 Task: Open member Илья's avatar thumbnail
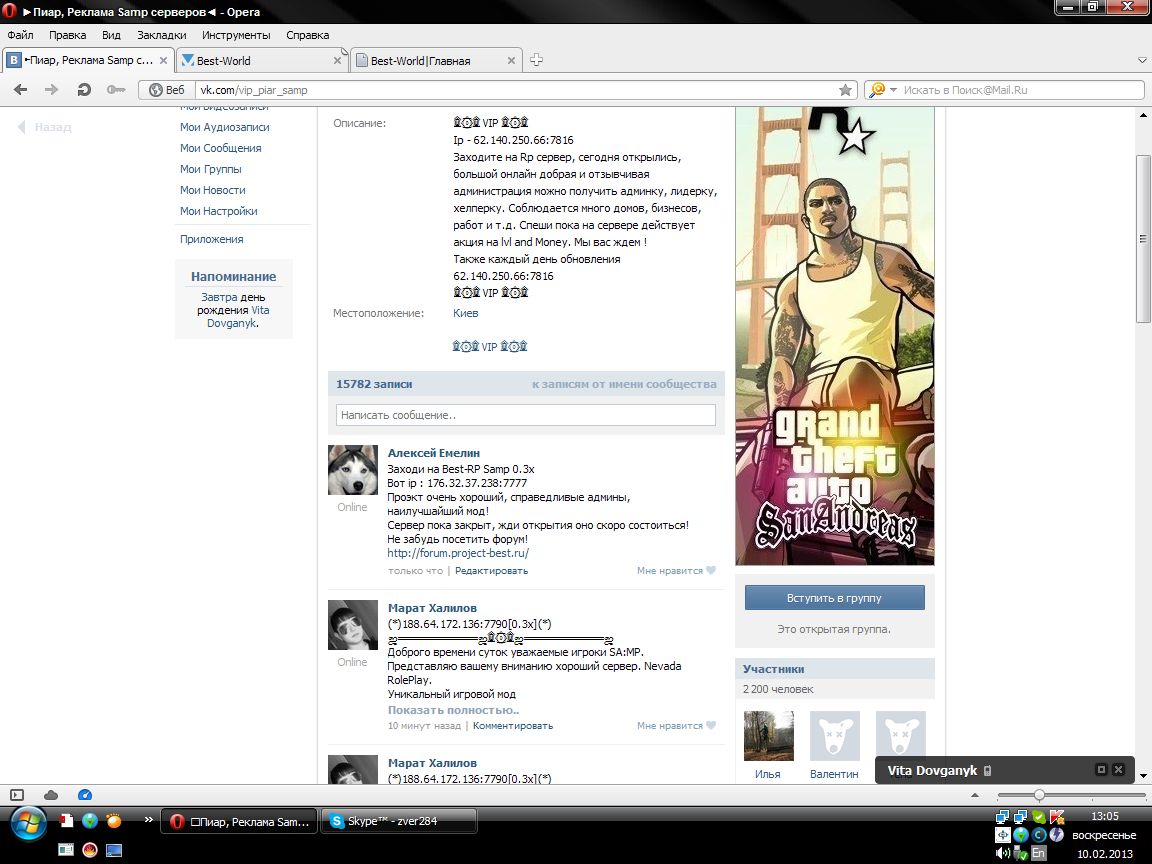768,735
